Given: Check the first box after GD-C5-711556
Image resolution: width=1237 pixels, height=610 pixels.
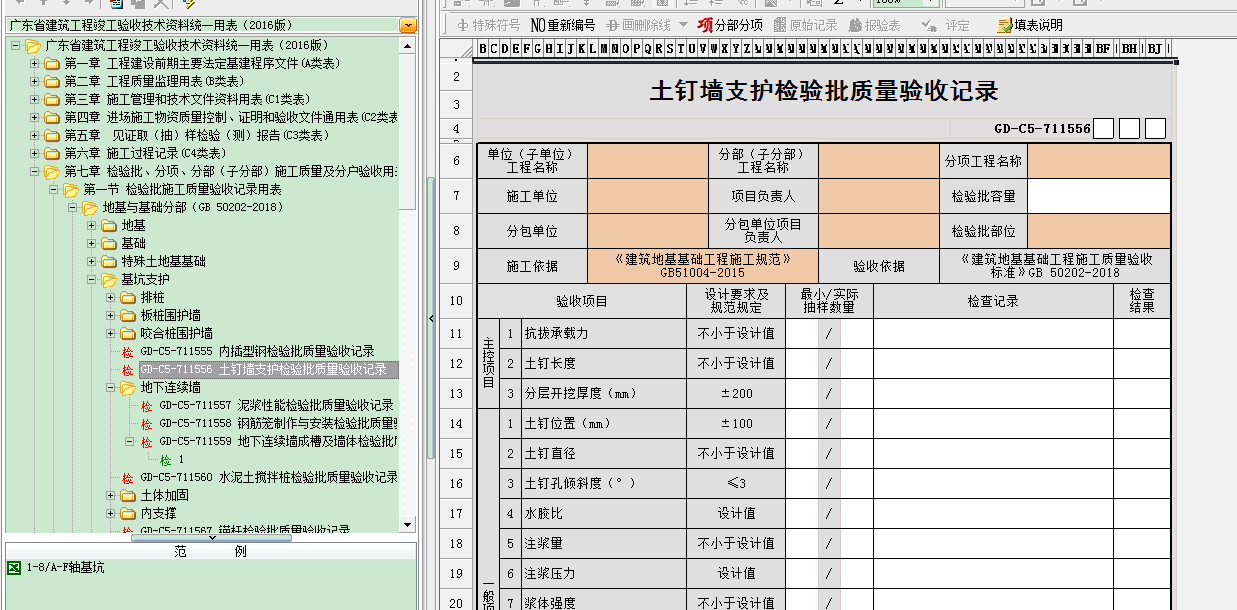Looking at the screenshot, I should click(x=1103, y=129).
